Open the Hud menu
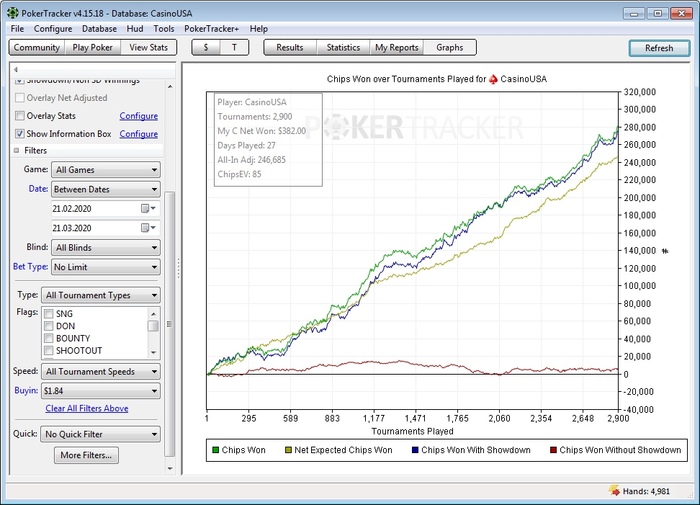This screenshot has height=505, width=700. pyautogui.click(x=135, y=29)
